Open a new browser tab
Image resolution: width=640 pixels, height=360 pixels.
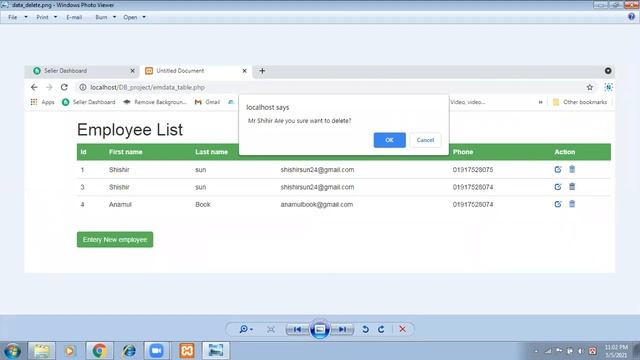point(262,71)
